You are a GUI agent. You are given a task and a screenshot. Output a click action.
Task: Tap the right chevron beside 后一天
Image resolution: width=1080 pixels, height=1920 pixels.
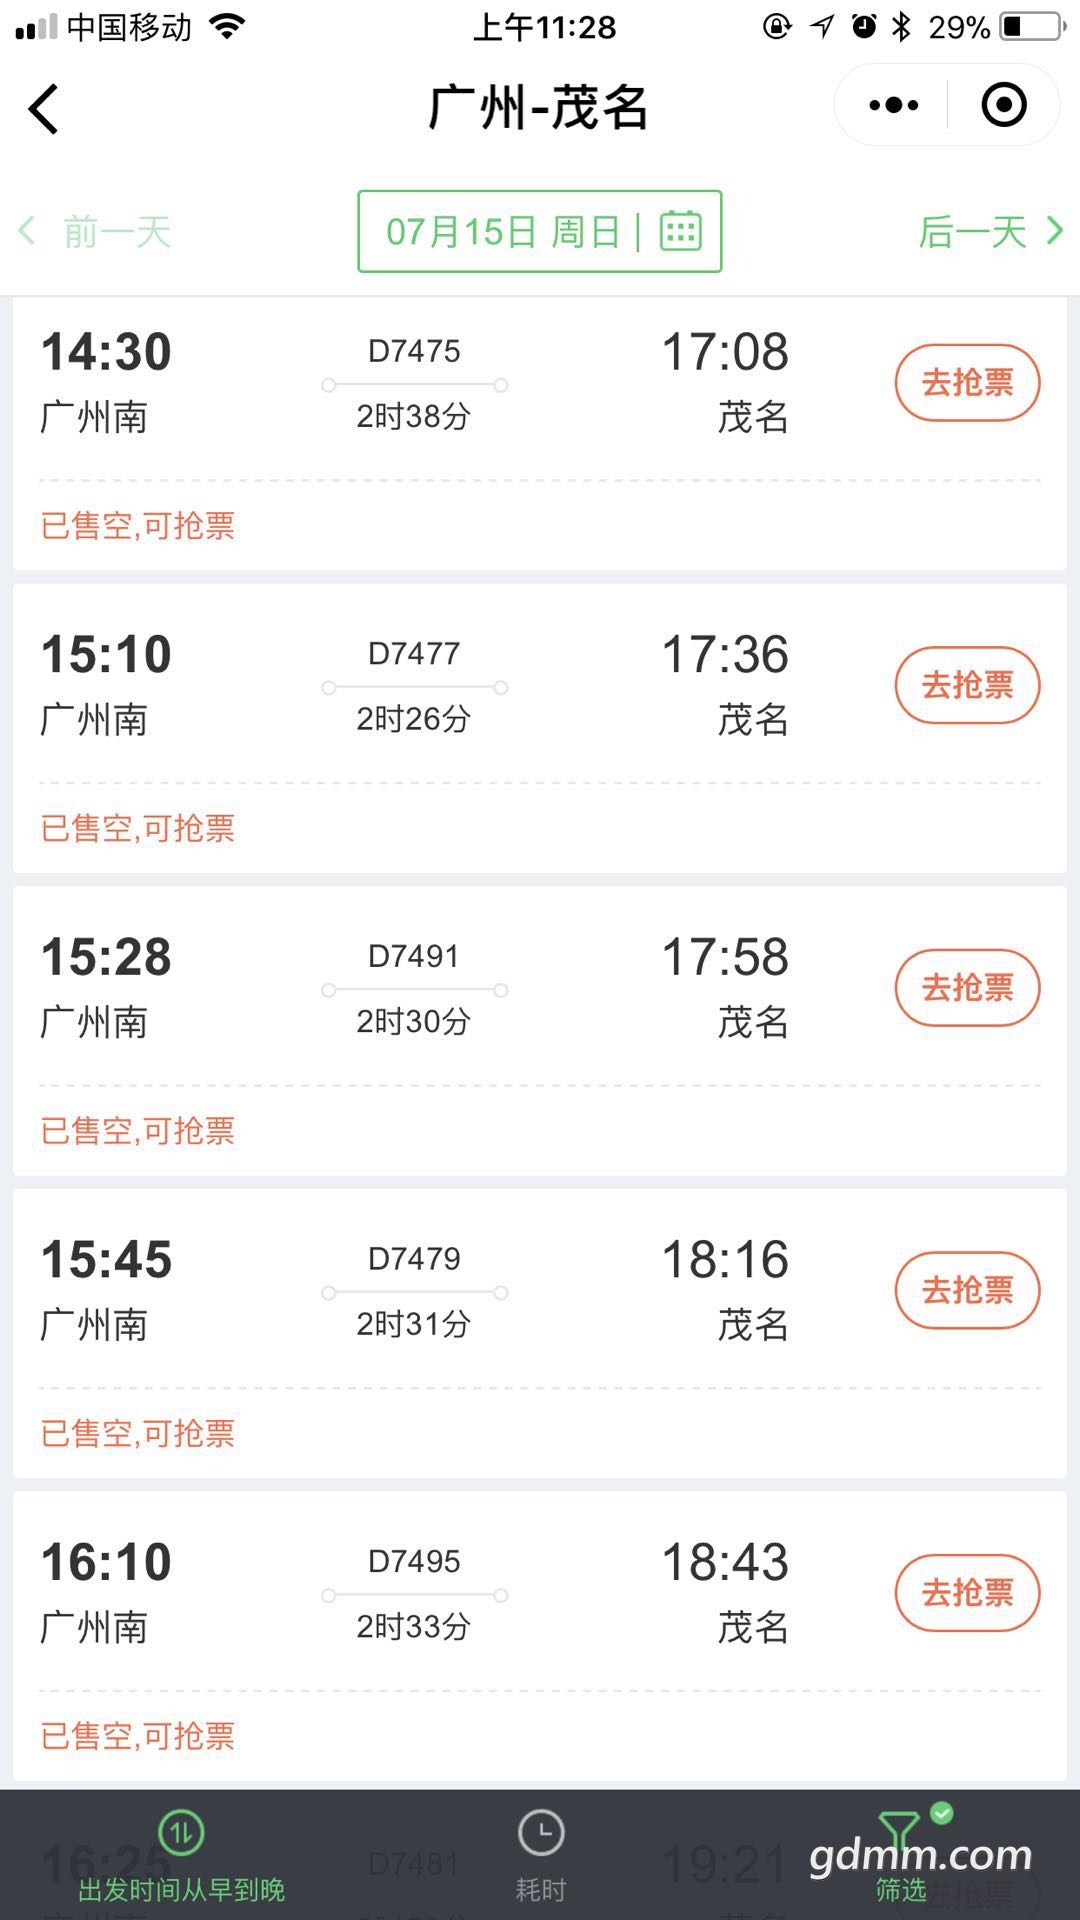click(x=1054, y=231)
